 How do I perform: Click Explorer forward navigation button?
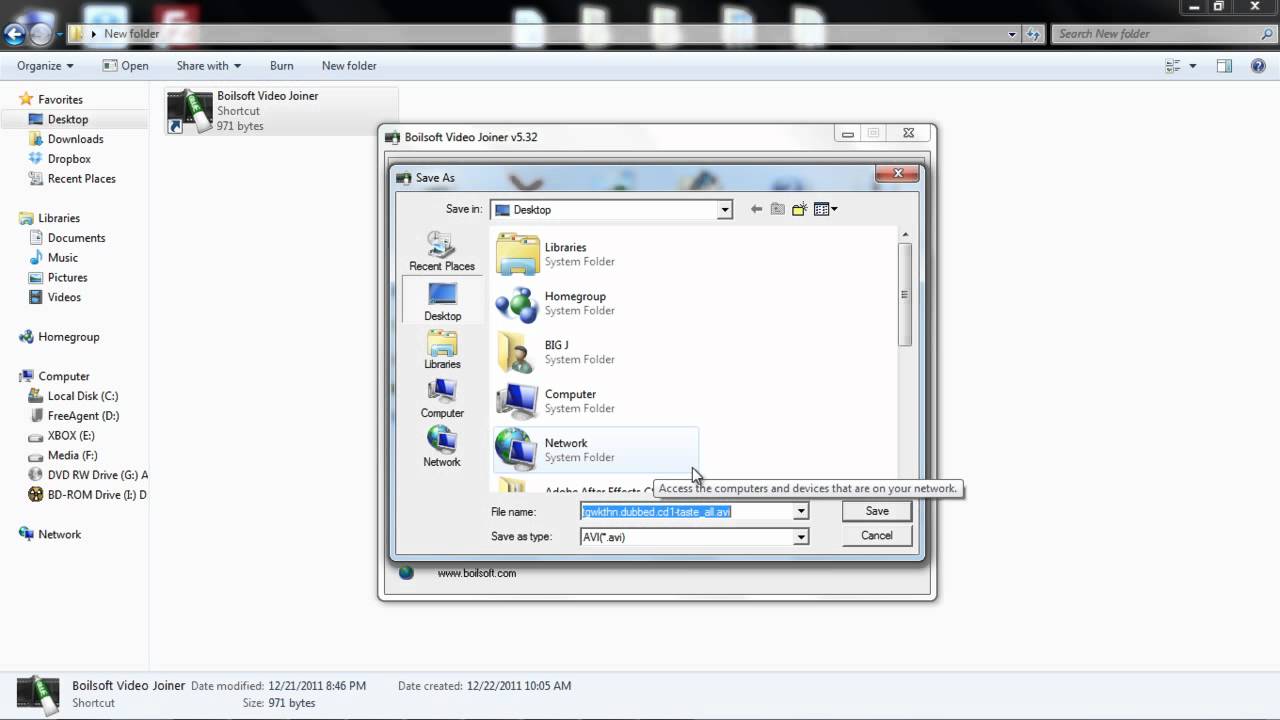coord(40,34)
